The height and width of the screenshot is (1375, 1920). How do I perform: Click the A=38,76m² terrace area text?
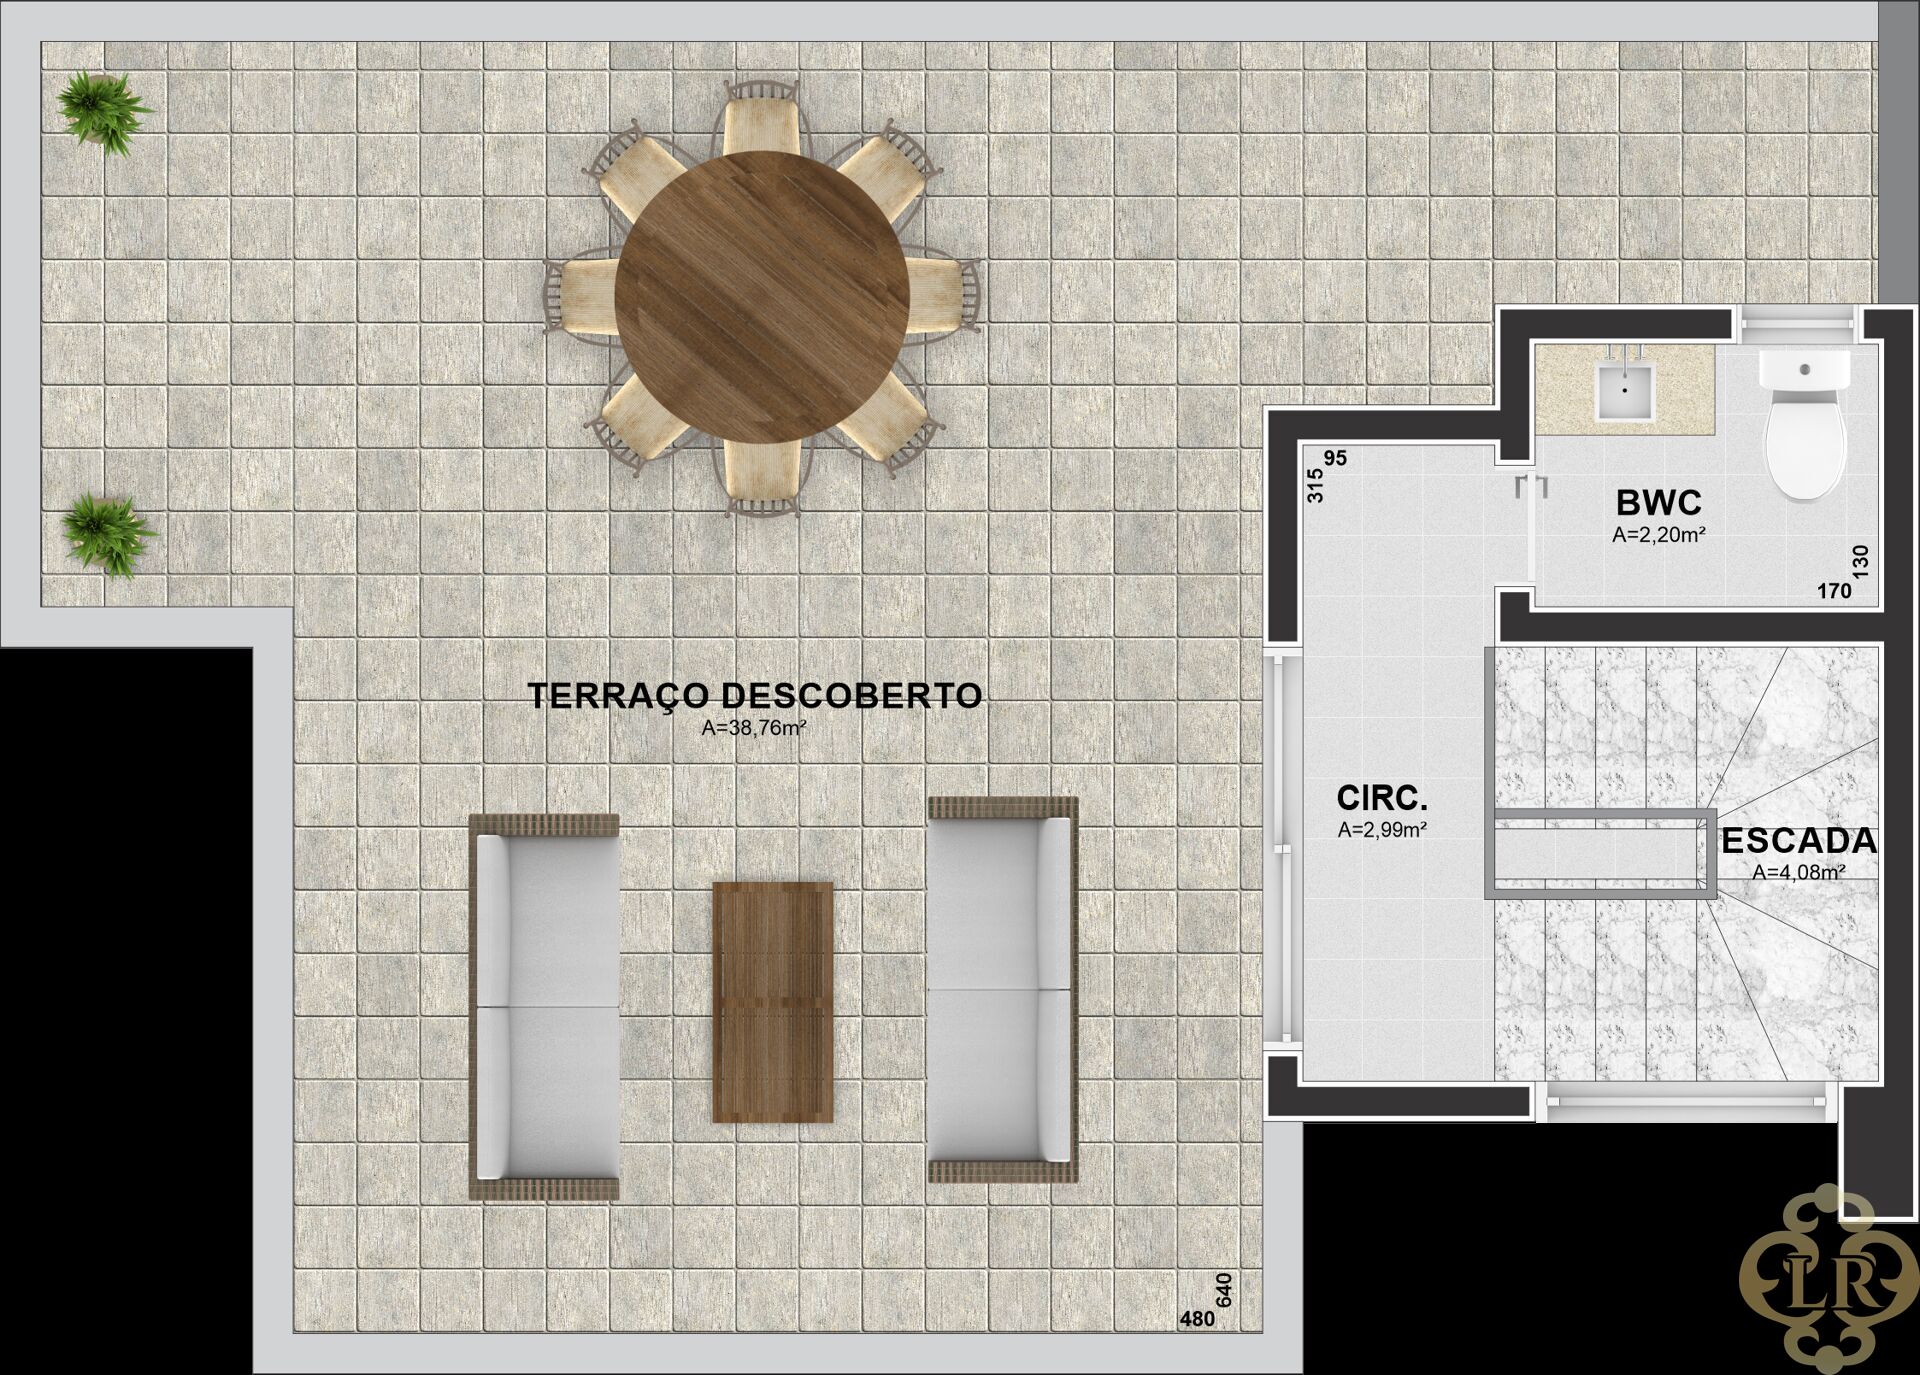tap(754, 728)
